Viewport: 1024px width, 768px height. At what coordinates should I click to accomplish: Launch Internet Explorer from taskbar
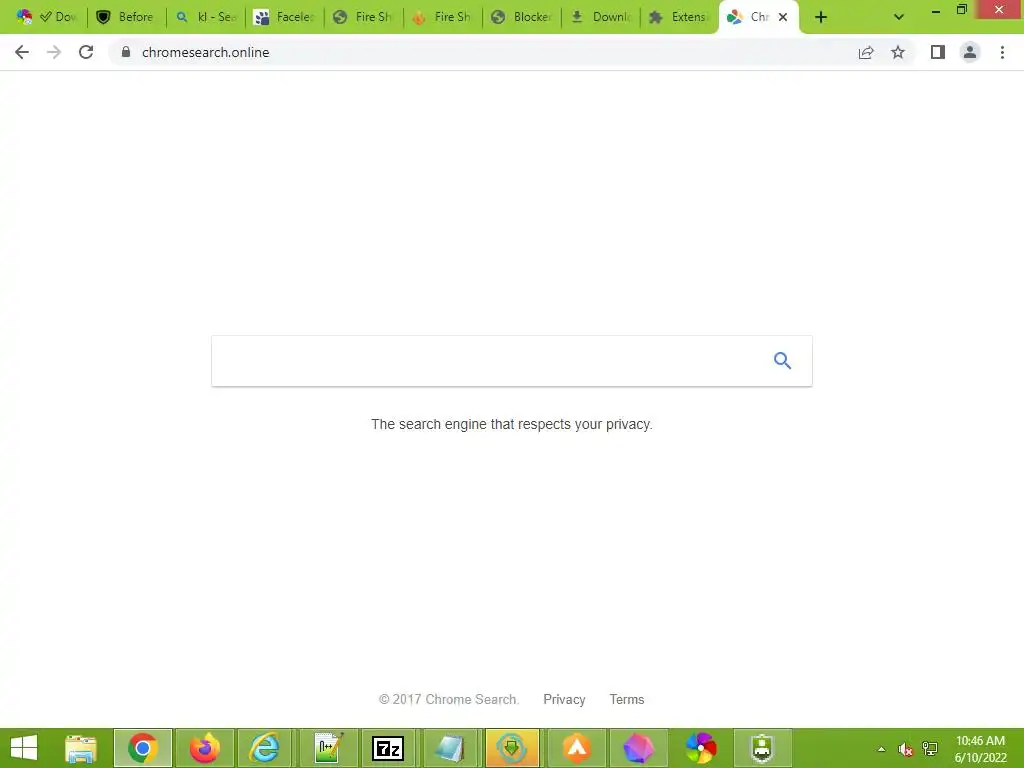[x=266, y=748]
